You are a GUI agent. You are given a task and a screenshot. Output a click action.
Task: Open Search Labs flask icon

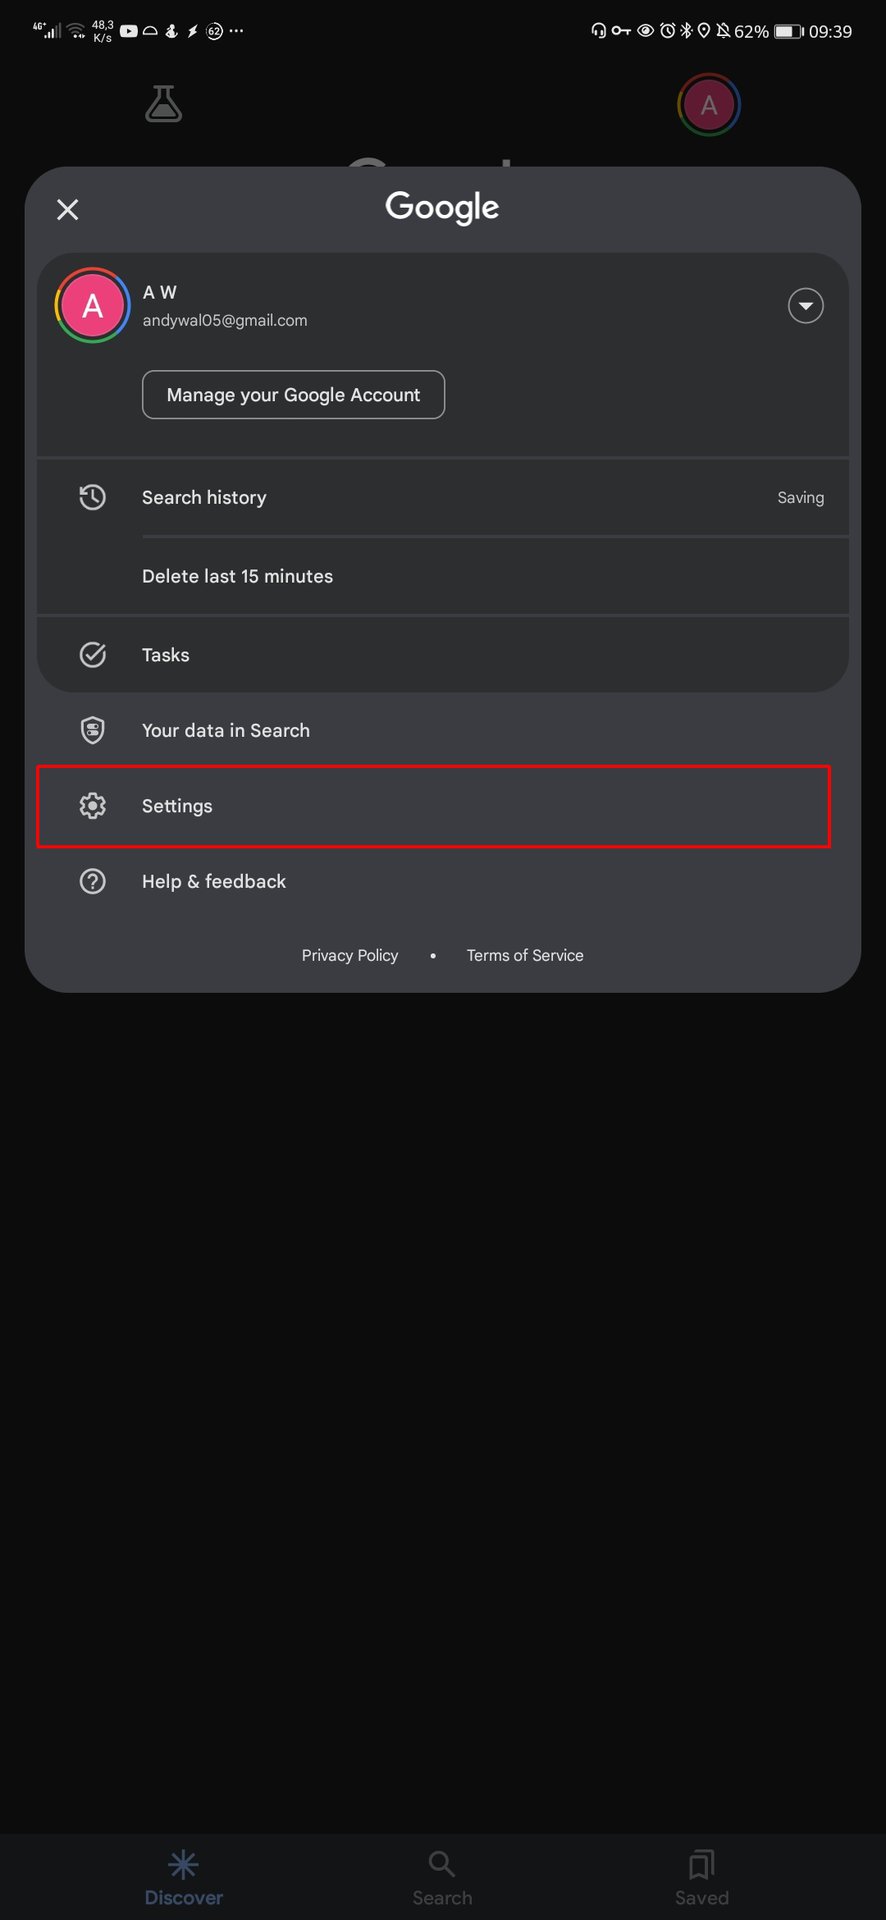pyautogui.click(x=163, y=104)
